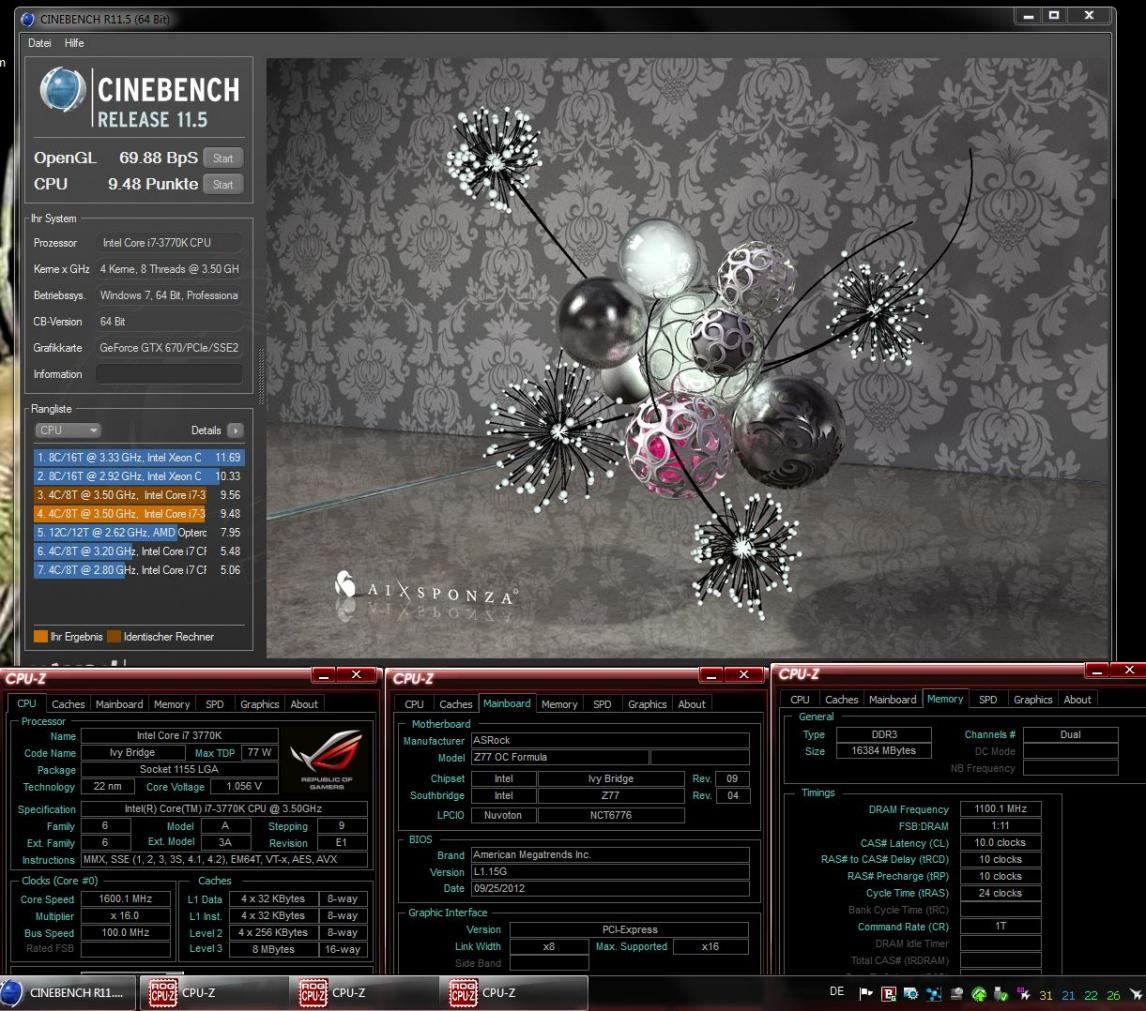This screenshot has width=1146, height=1011.
Task: Click the DE language indicator
Action: (x=837, y=991)
